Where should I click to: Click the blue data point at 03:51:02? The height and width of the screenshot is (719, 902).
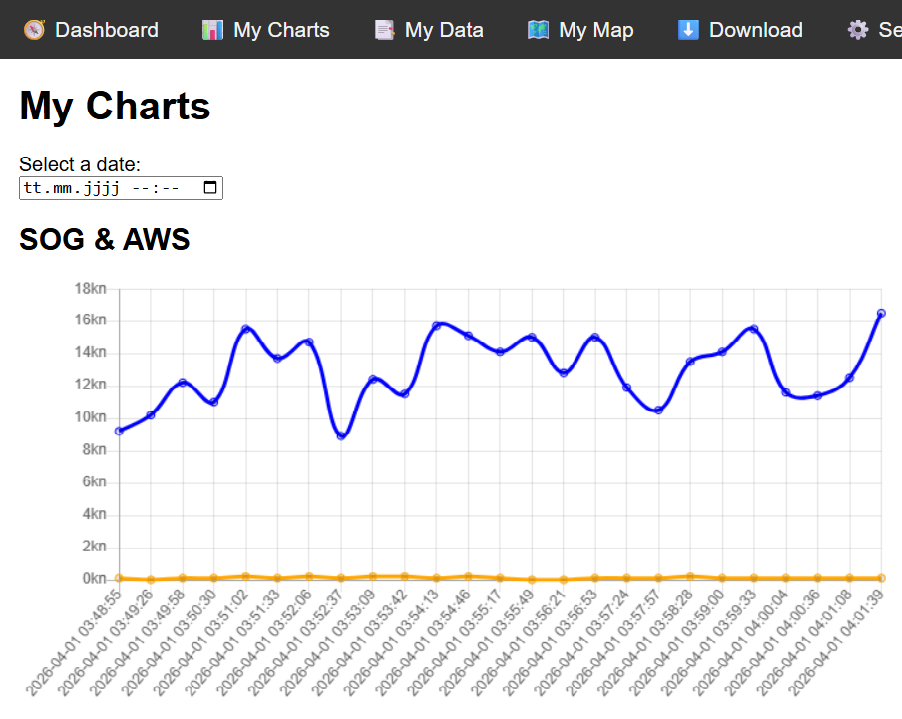pos(246,329)
